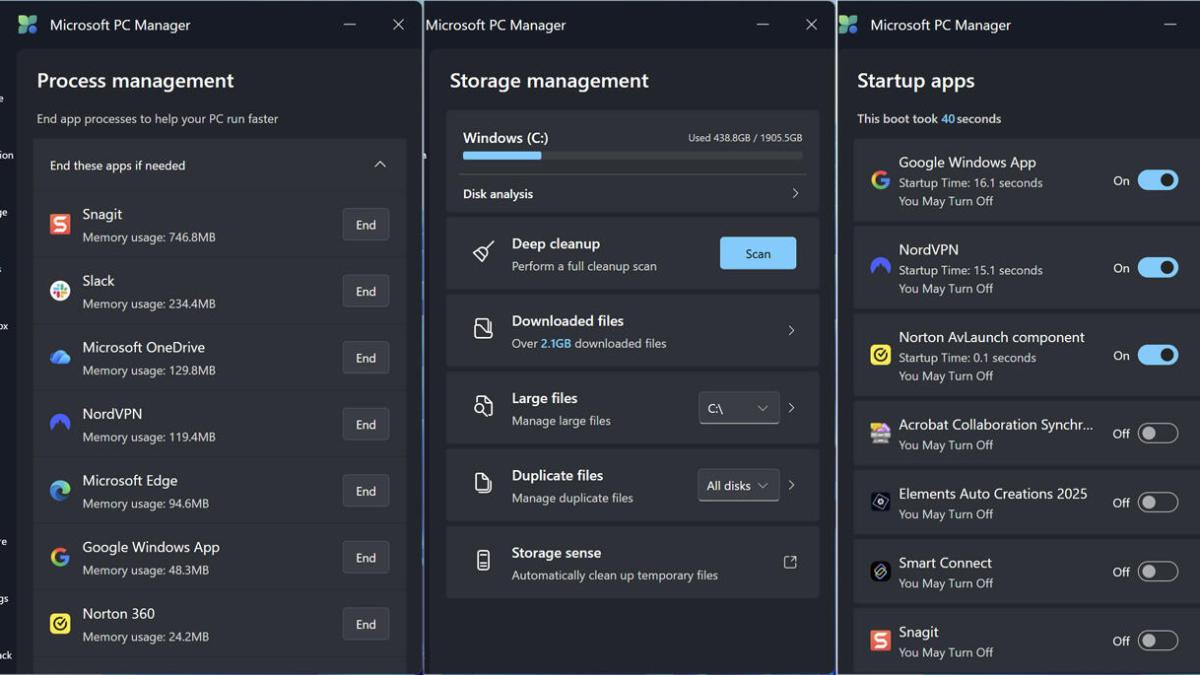Click the Slack app icon
The width and height of the screenshot is (1200, 675).
click(x=60, y=291)
